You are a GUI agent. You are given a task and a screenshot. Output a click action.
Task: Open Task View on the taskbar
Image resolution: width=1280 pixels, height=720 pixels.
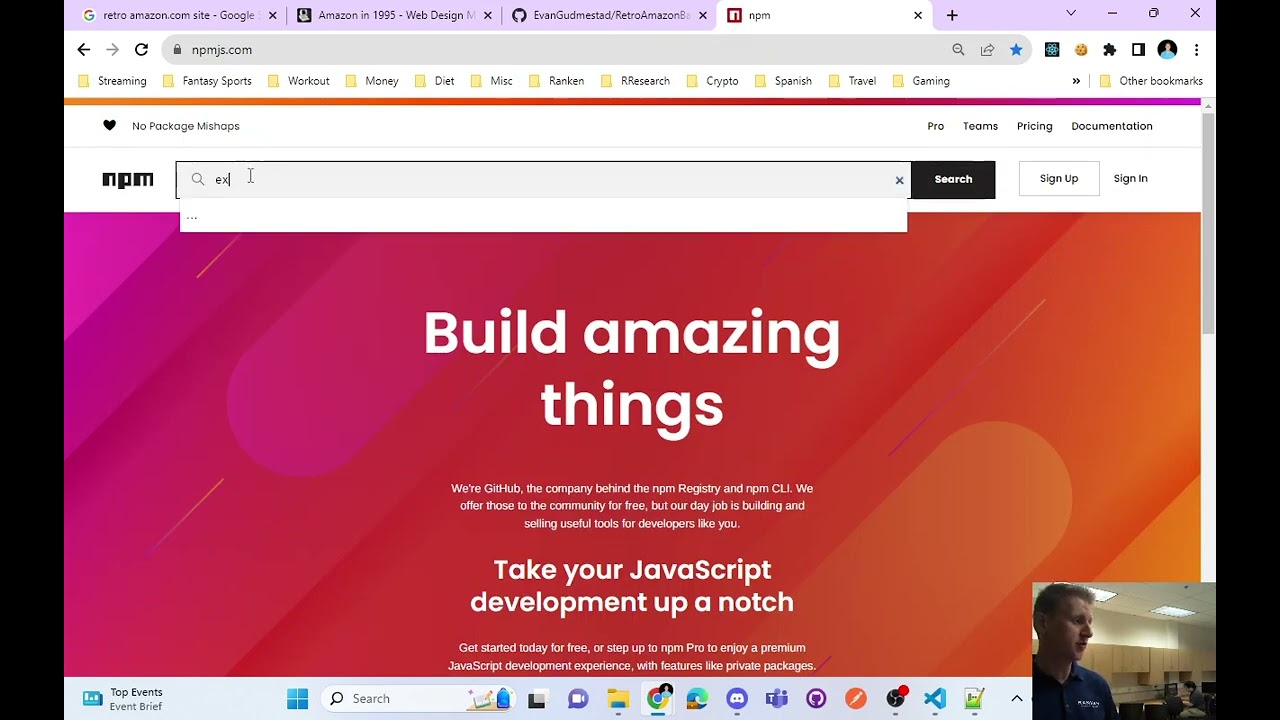coord(537,699)
